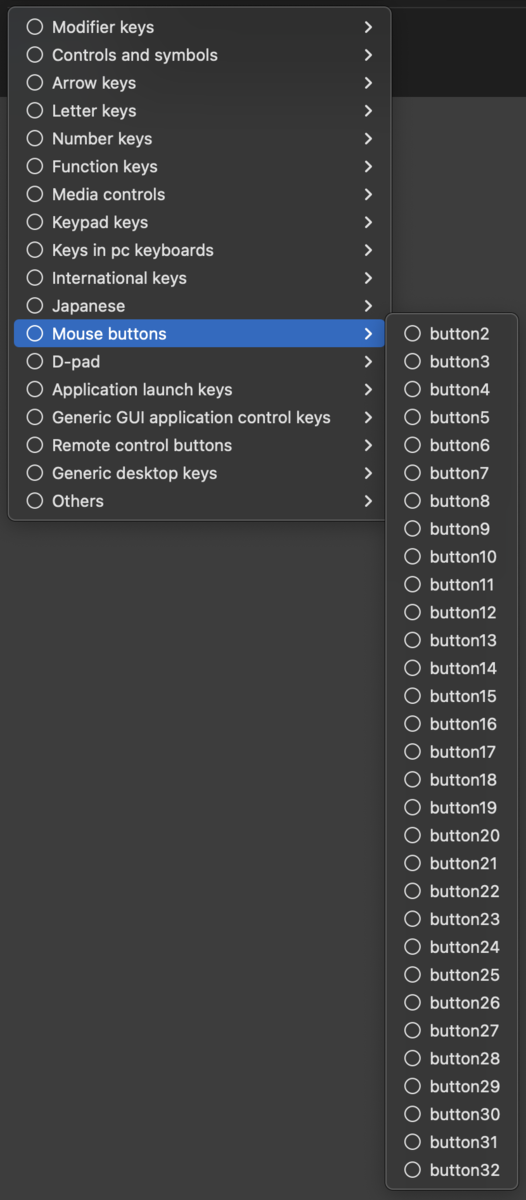Screen dimensions: 526x1200
Task: Select the button32 radio circle
Action: (413, 1170)
